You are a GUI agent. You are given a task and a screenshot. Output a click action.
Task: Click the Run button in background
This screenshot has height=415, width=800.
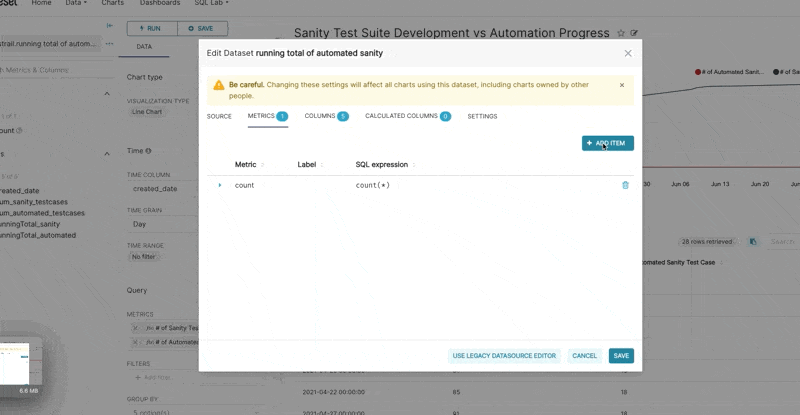tap(152, 29)
